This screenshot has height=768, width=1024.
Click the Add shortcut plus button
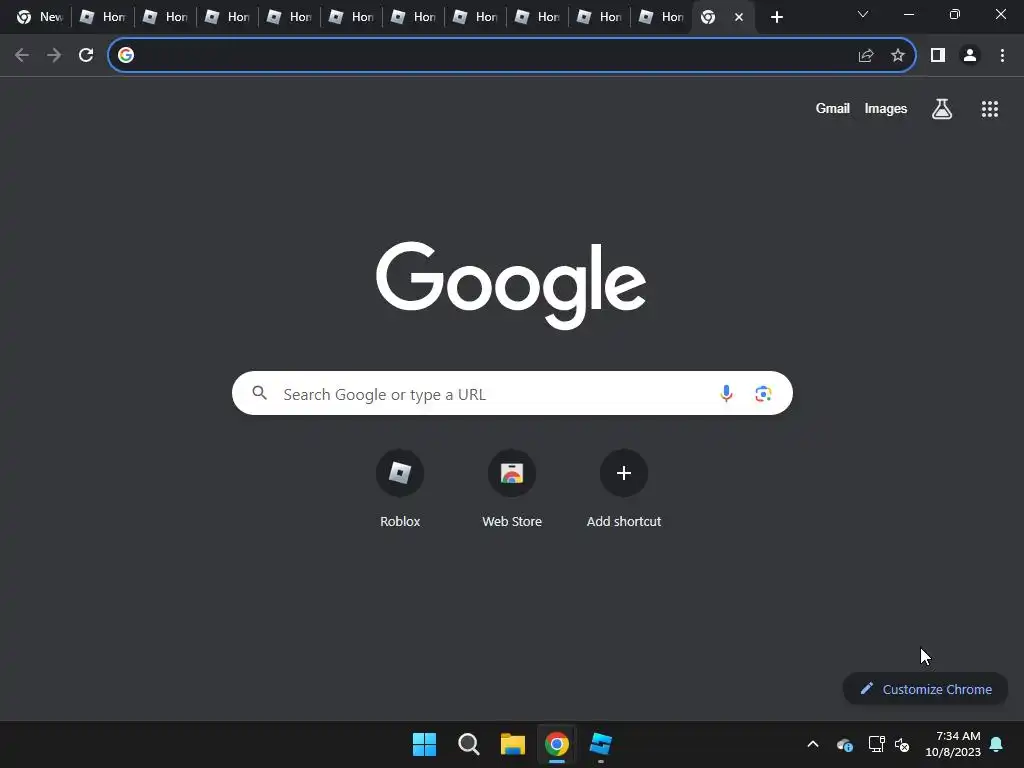click(624, 473)
